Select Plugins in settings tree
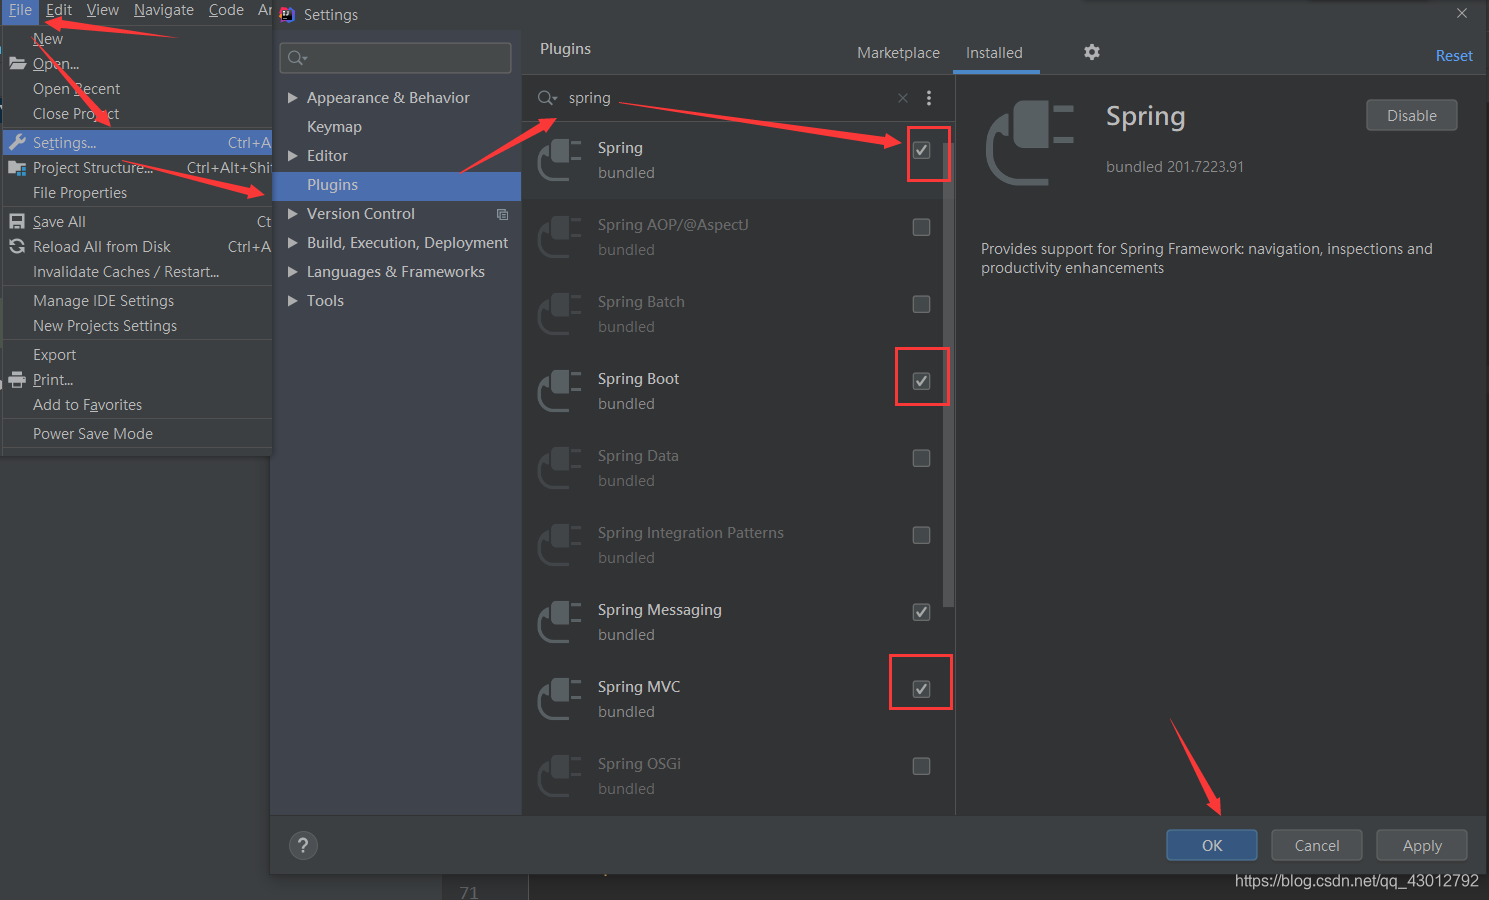 [396, 185]
